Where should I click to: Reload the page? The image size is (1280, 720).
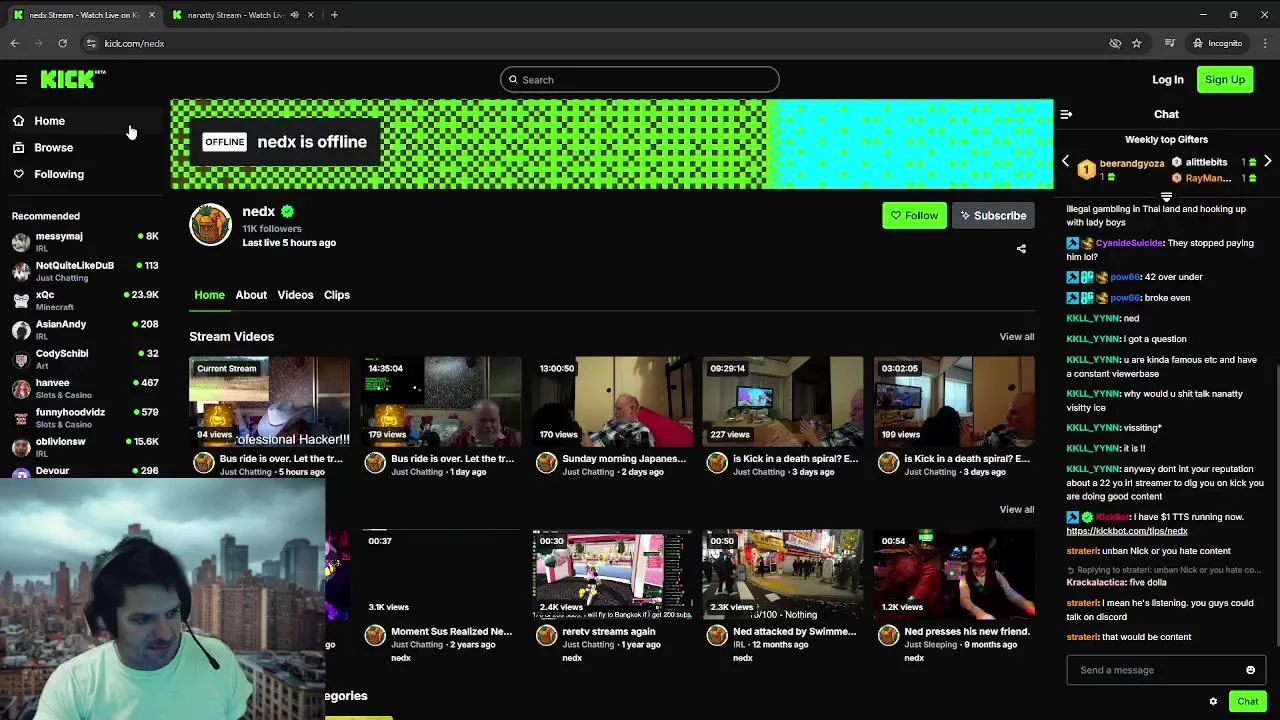(62, 43)
